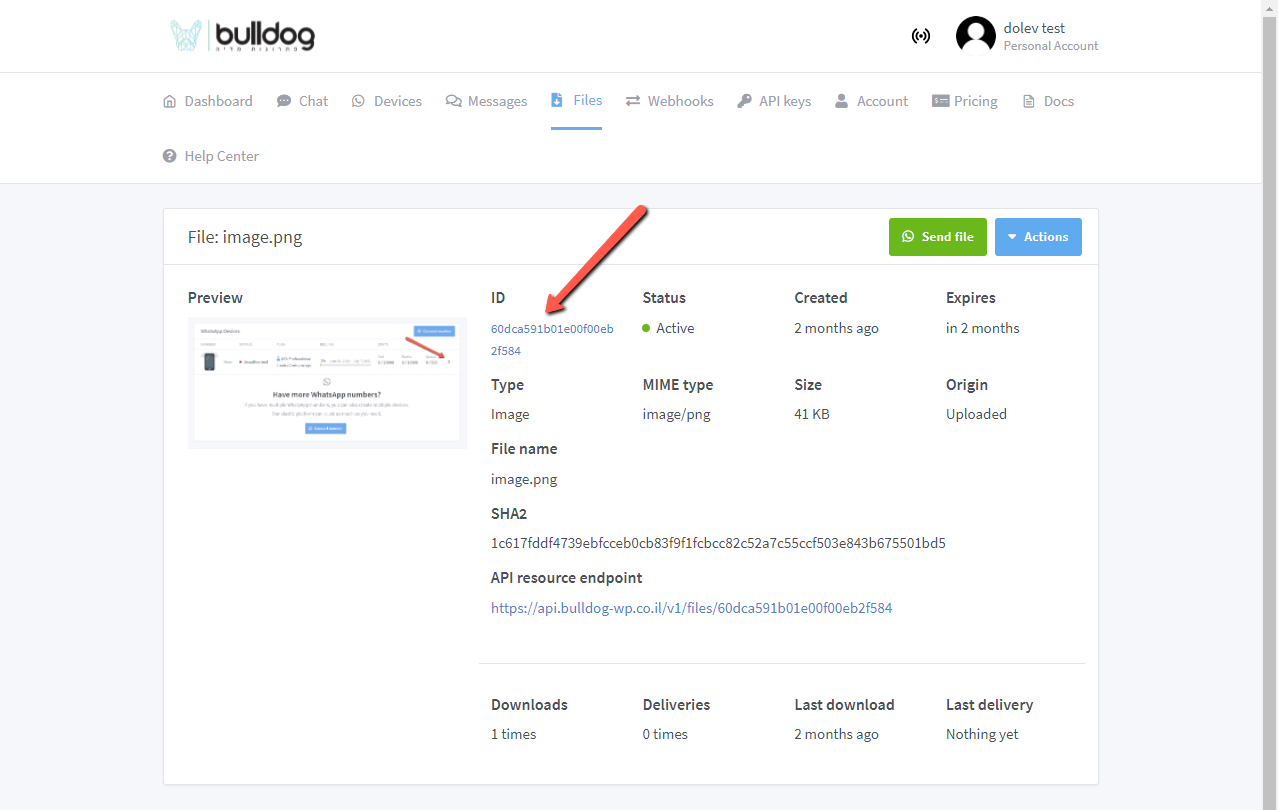The image size is (1278, 810).
Task: Click the Personal Account label
Action: click(1051, 46)
